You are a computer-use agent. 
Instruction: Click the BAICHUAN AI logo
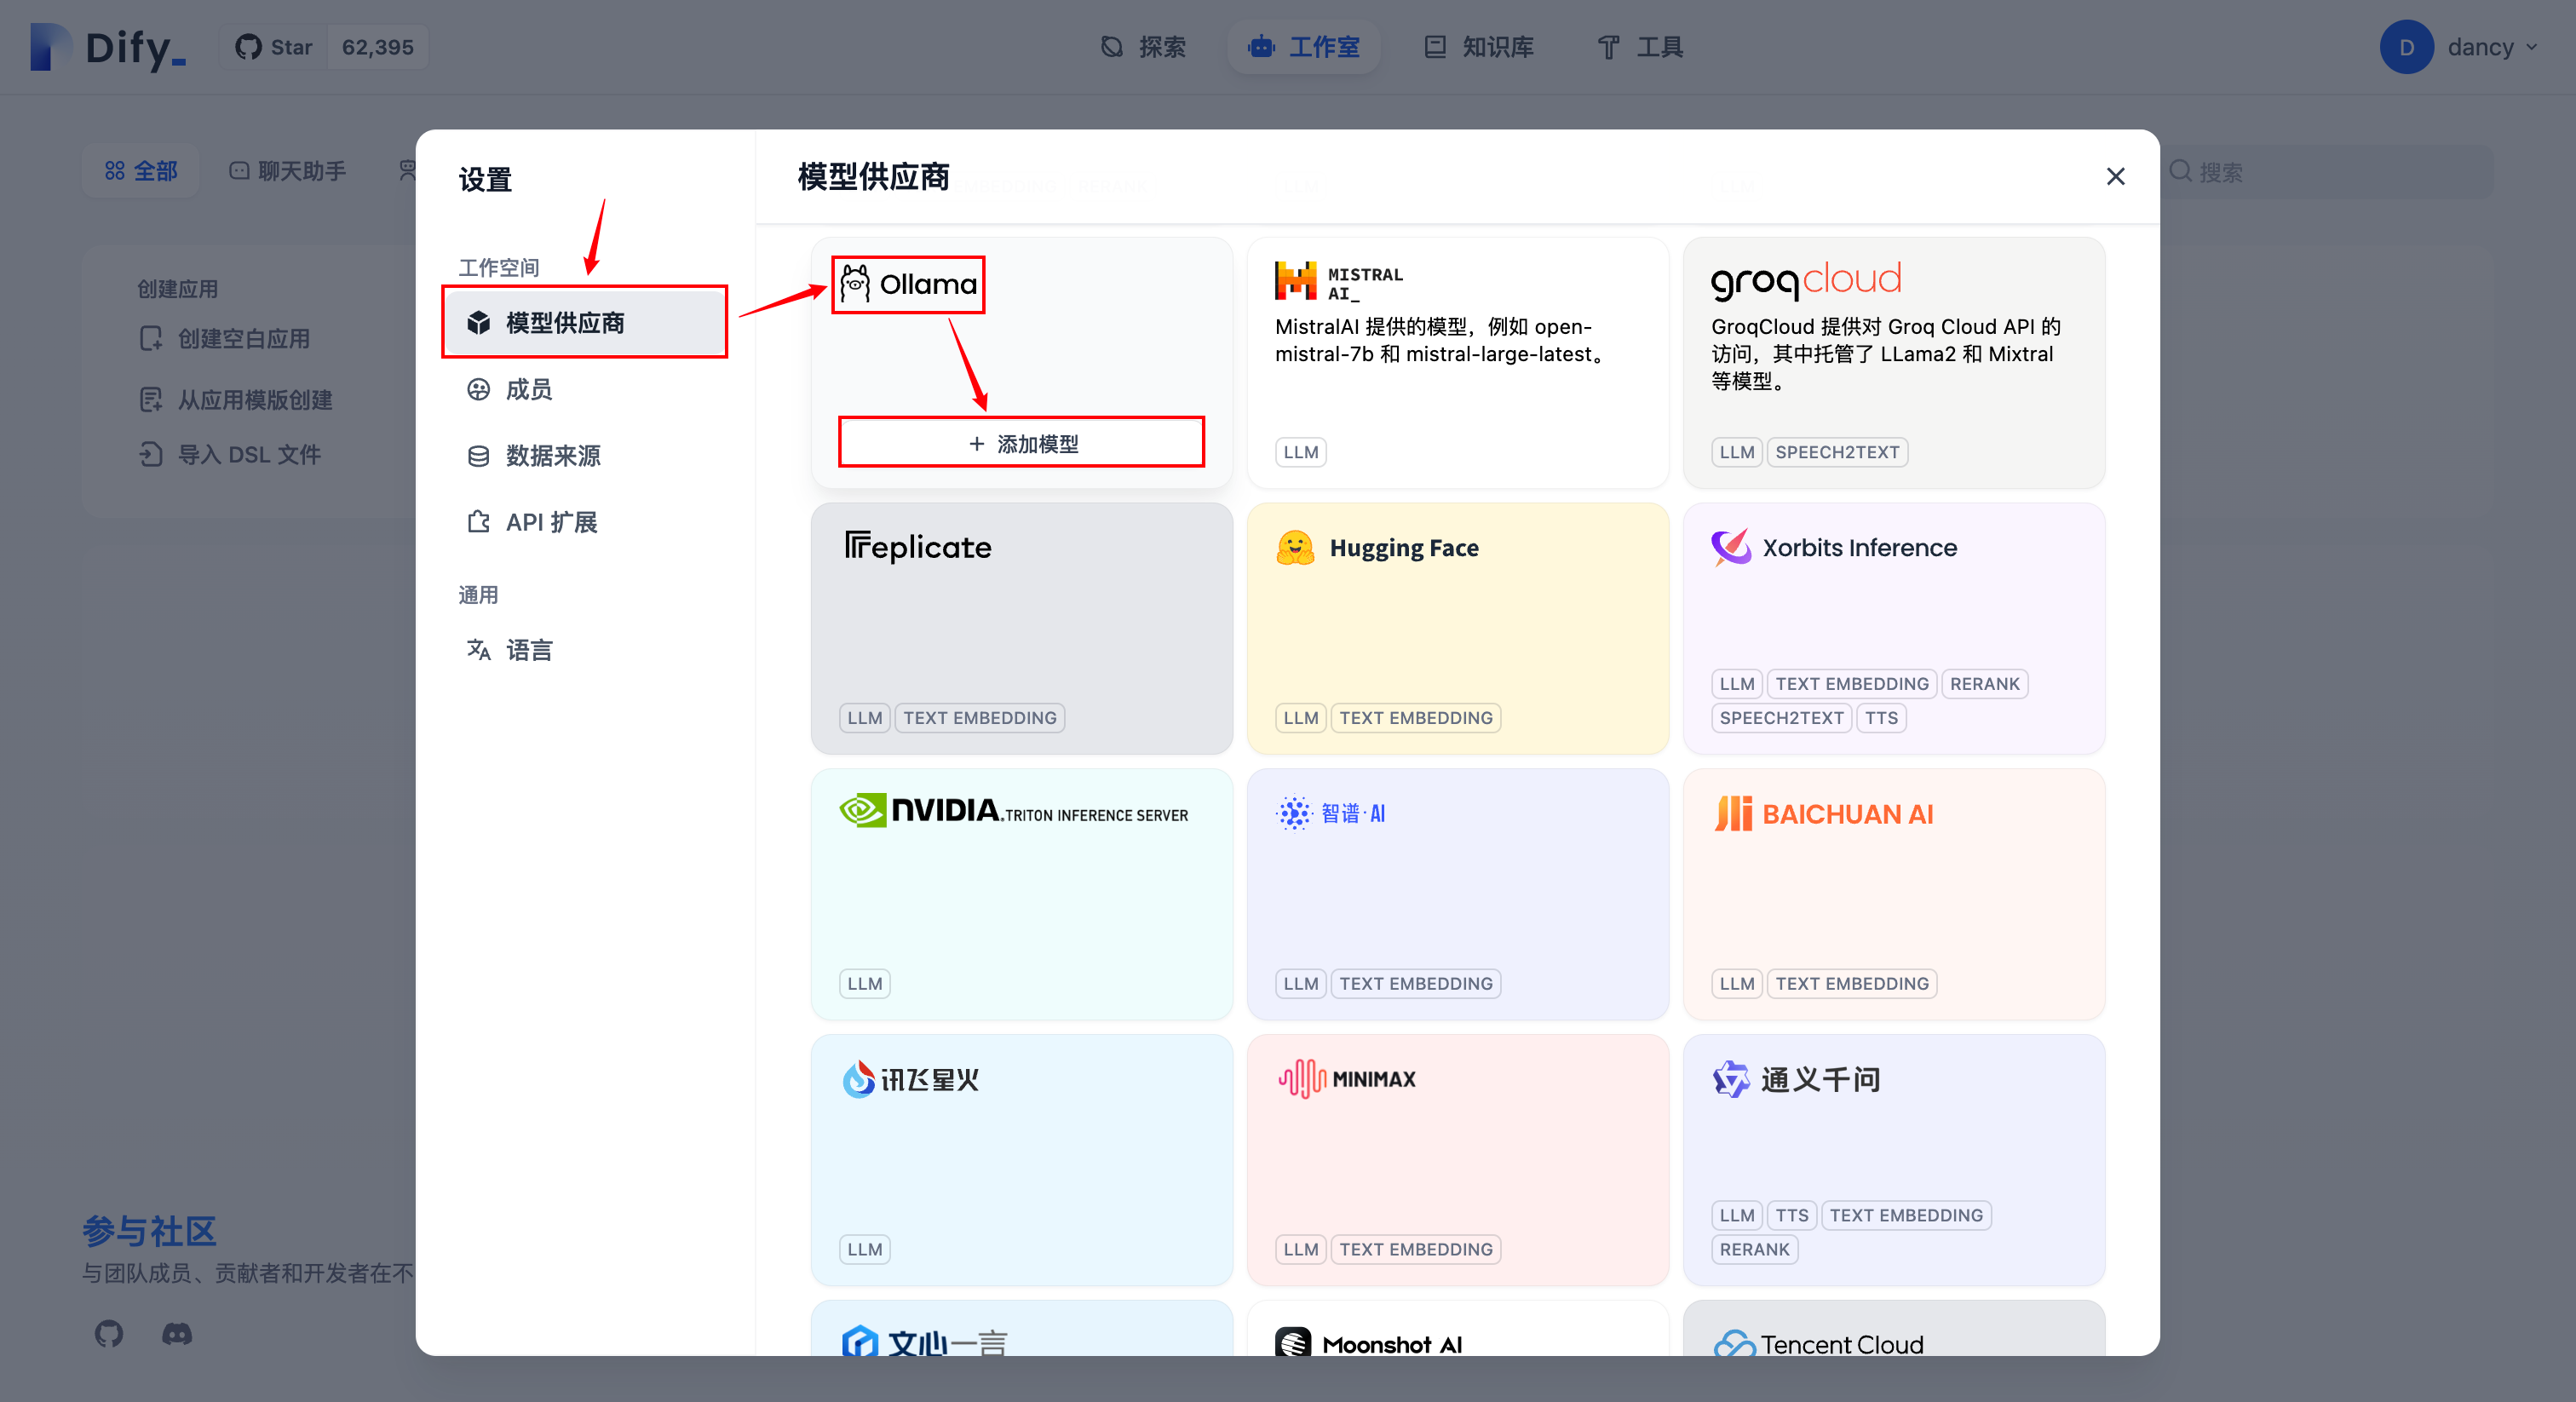1824,814
